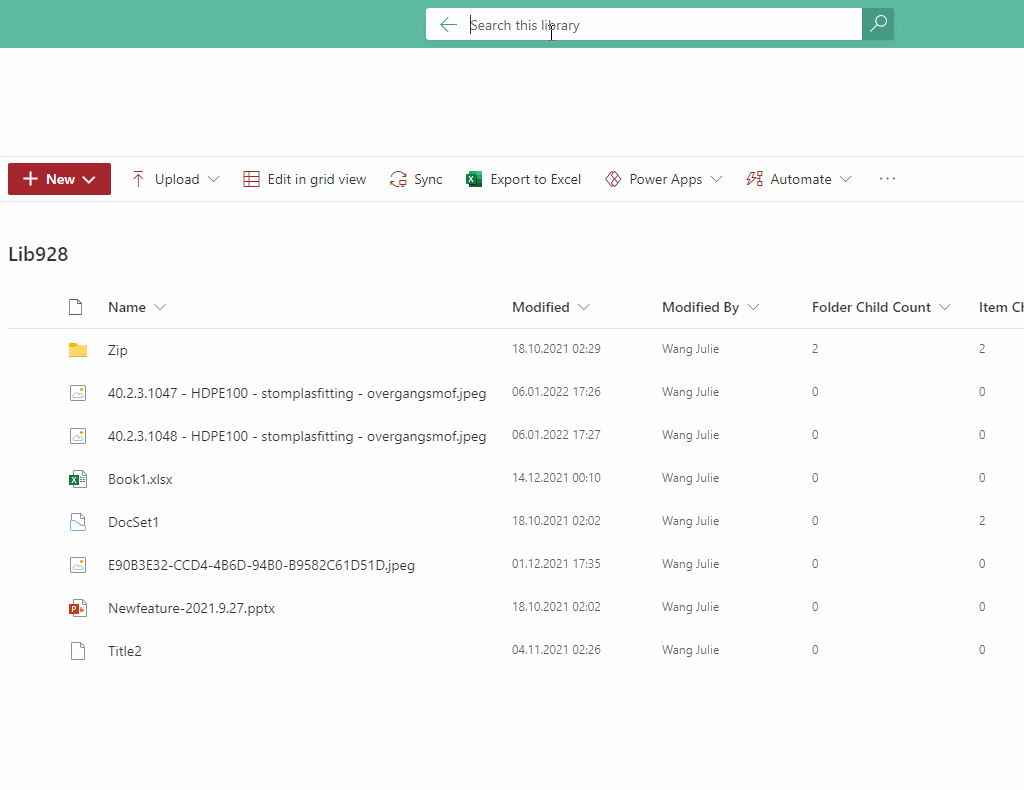Viewport: 1024px width, 790px height.
Task: Open the ellipsis overflow menu
Action: pos(887,178)
